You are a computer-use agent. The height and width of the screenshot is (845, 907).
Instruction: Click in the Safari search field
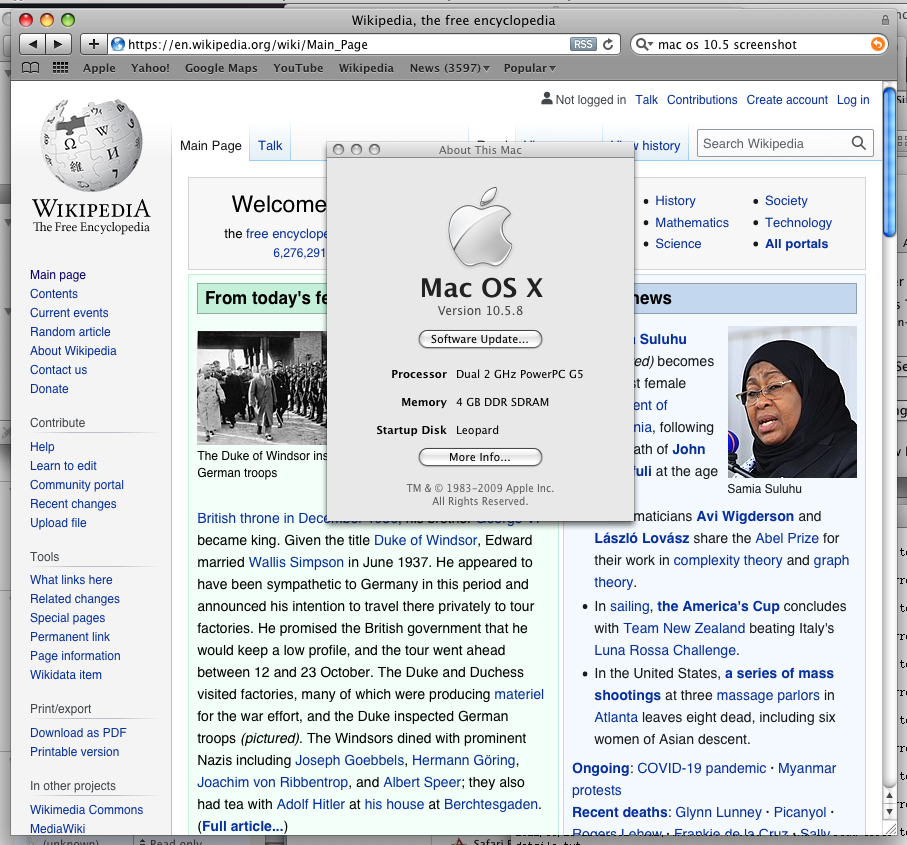(x=761, y=45)
